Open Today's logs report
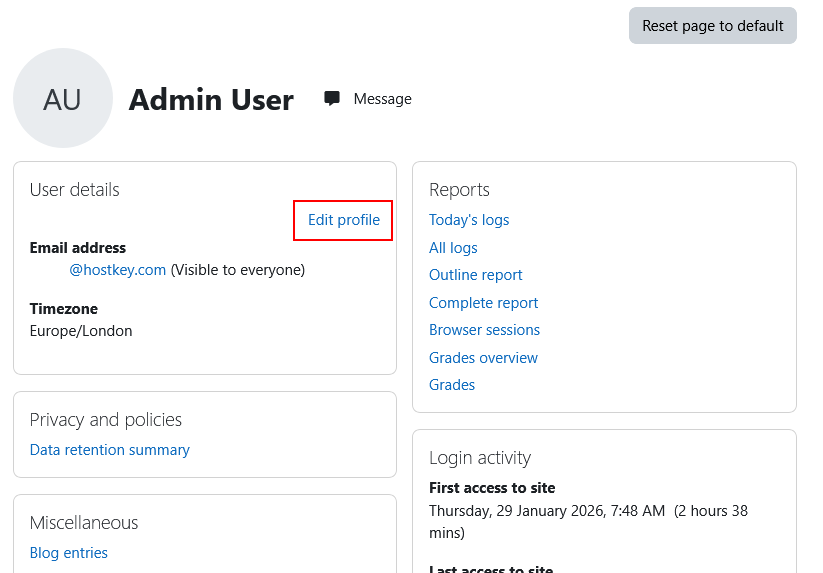This screenshot has width=823, height=573. 469,220
